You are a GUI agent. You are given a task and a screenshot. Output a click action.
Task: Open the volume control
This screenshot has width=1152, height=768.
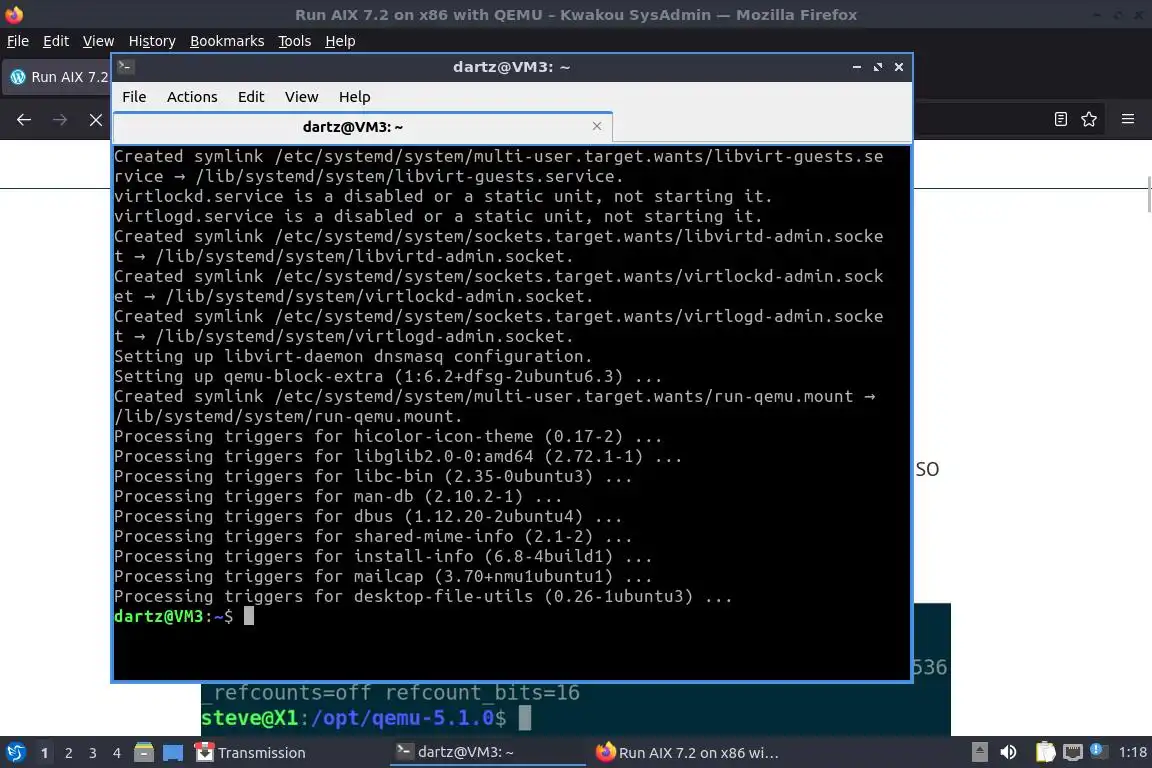[1009, 752]
